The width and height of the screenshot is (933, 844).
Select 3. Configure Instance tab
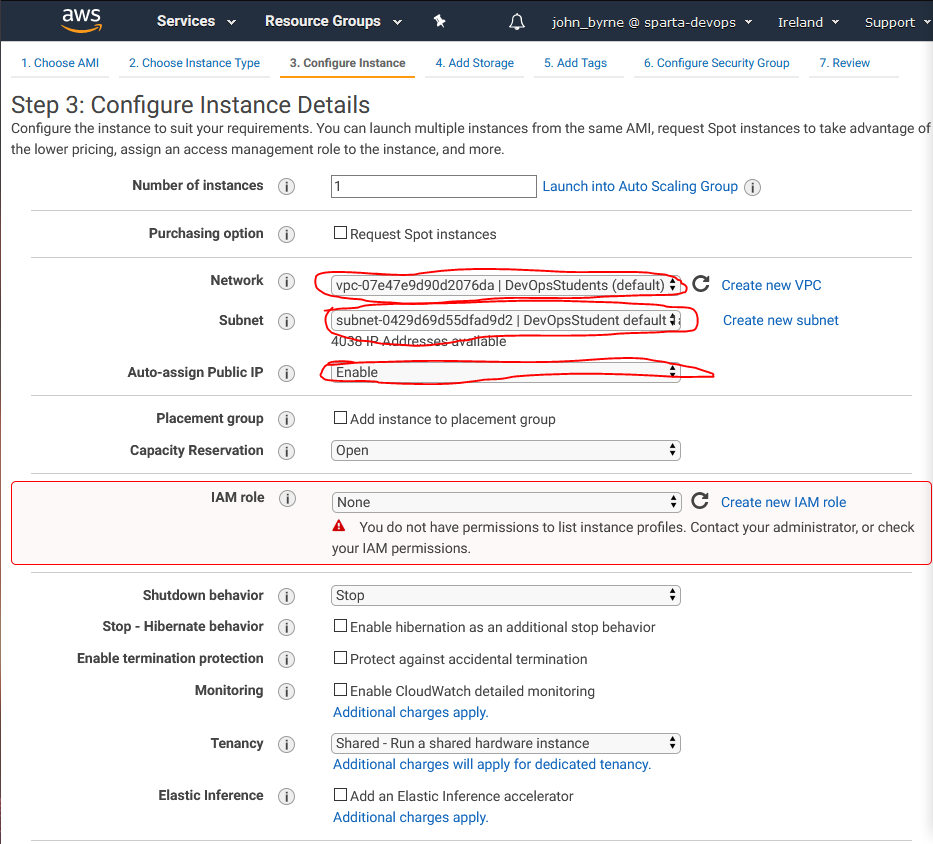[x=347, y=63]
